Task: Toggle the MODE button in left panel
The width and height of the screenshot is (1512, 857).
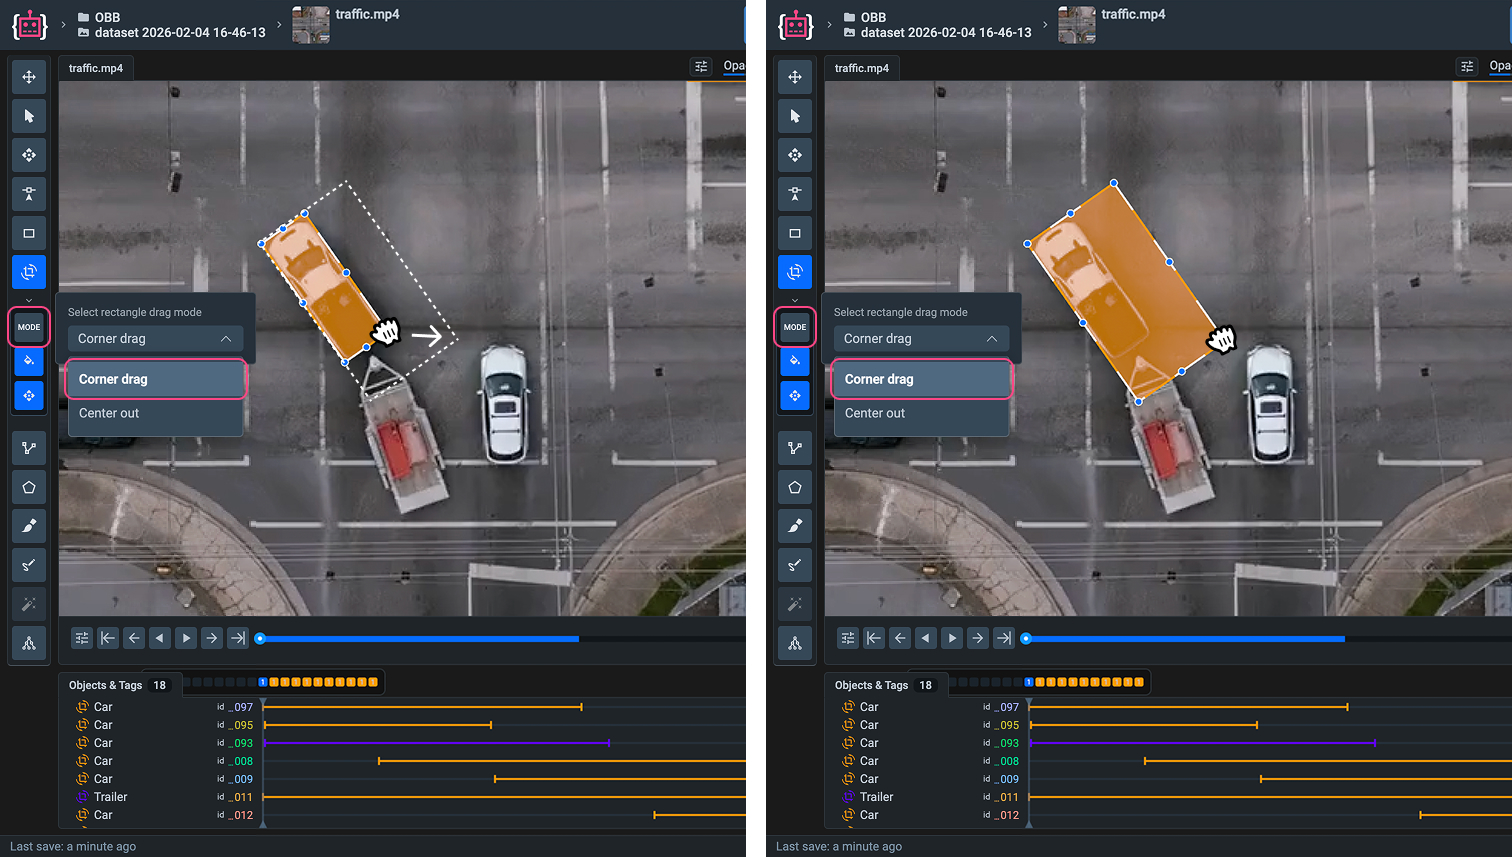Action: 29,327
